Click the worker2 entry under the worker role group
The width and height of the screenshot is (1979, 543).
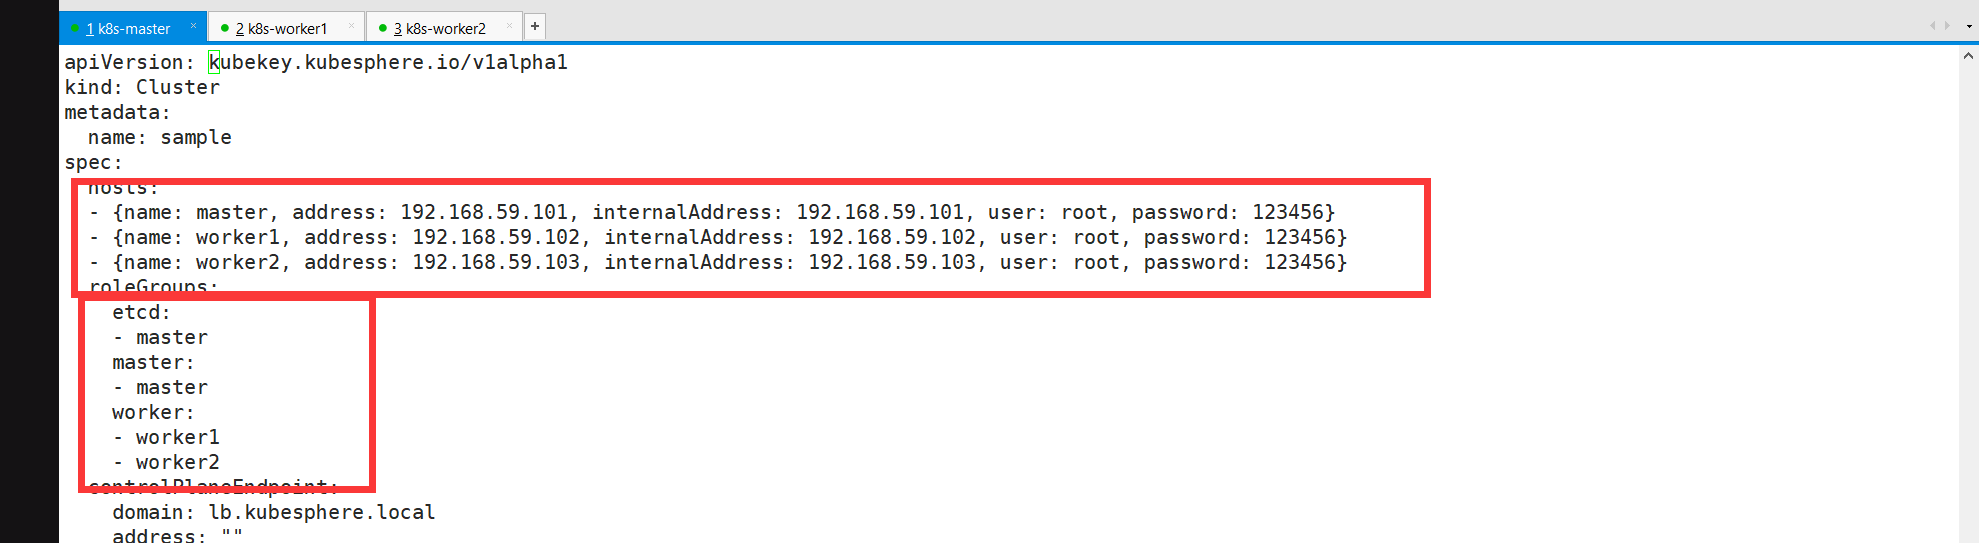pyautogui.click(x=177, y=462)
